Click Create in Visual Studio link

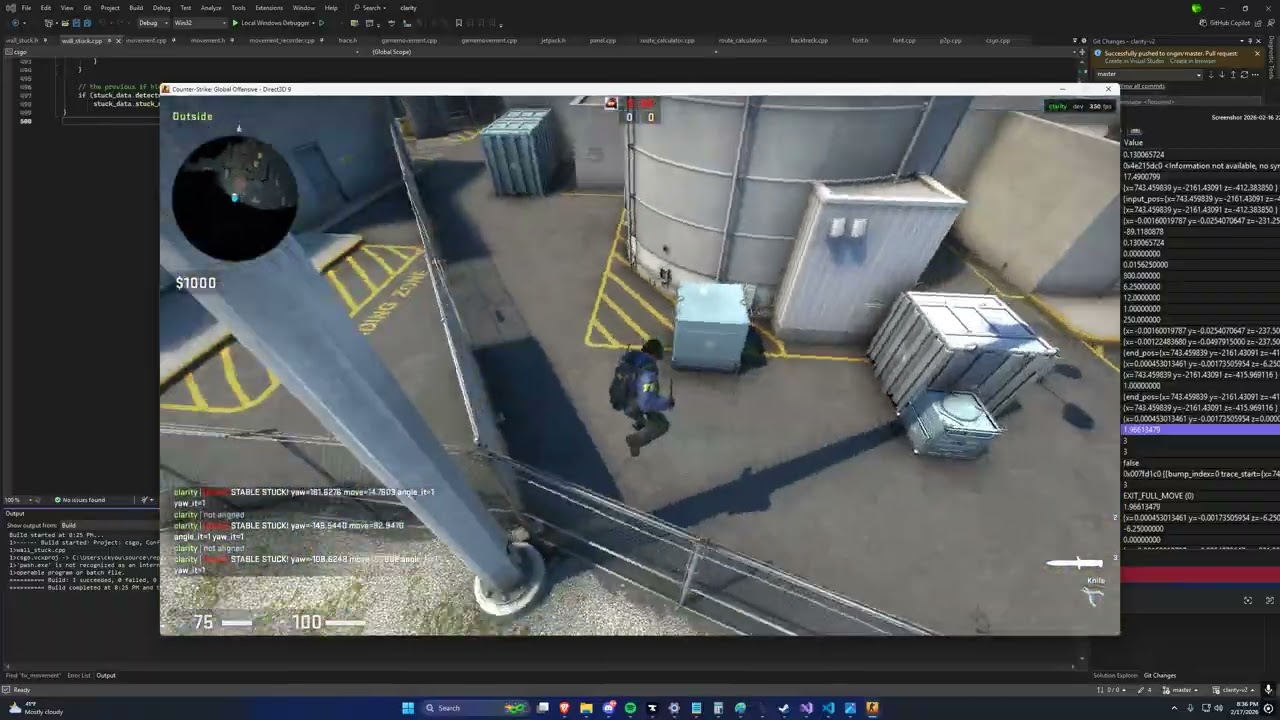pos(1134,61)
